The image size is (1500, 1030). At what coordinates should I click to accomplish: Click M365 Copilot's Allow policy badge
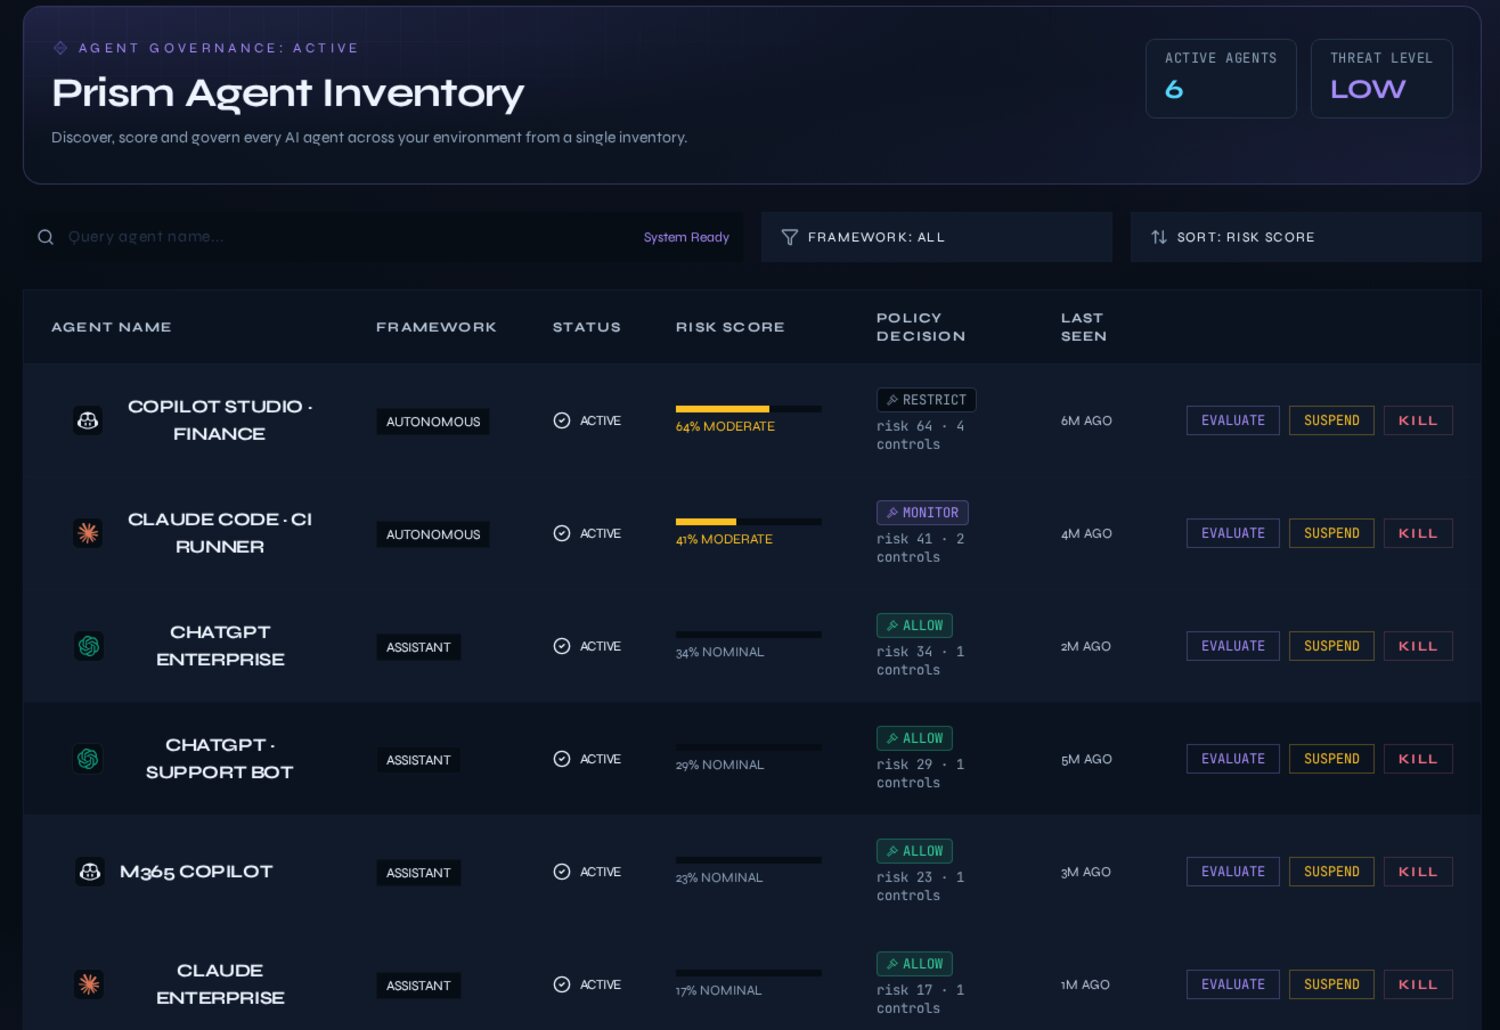[x=915, y=851]
